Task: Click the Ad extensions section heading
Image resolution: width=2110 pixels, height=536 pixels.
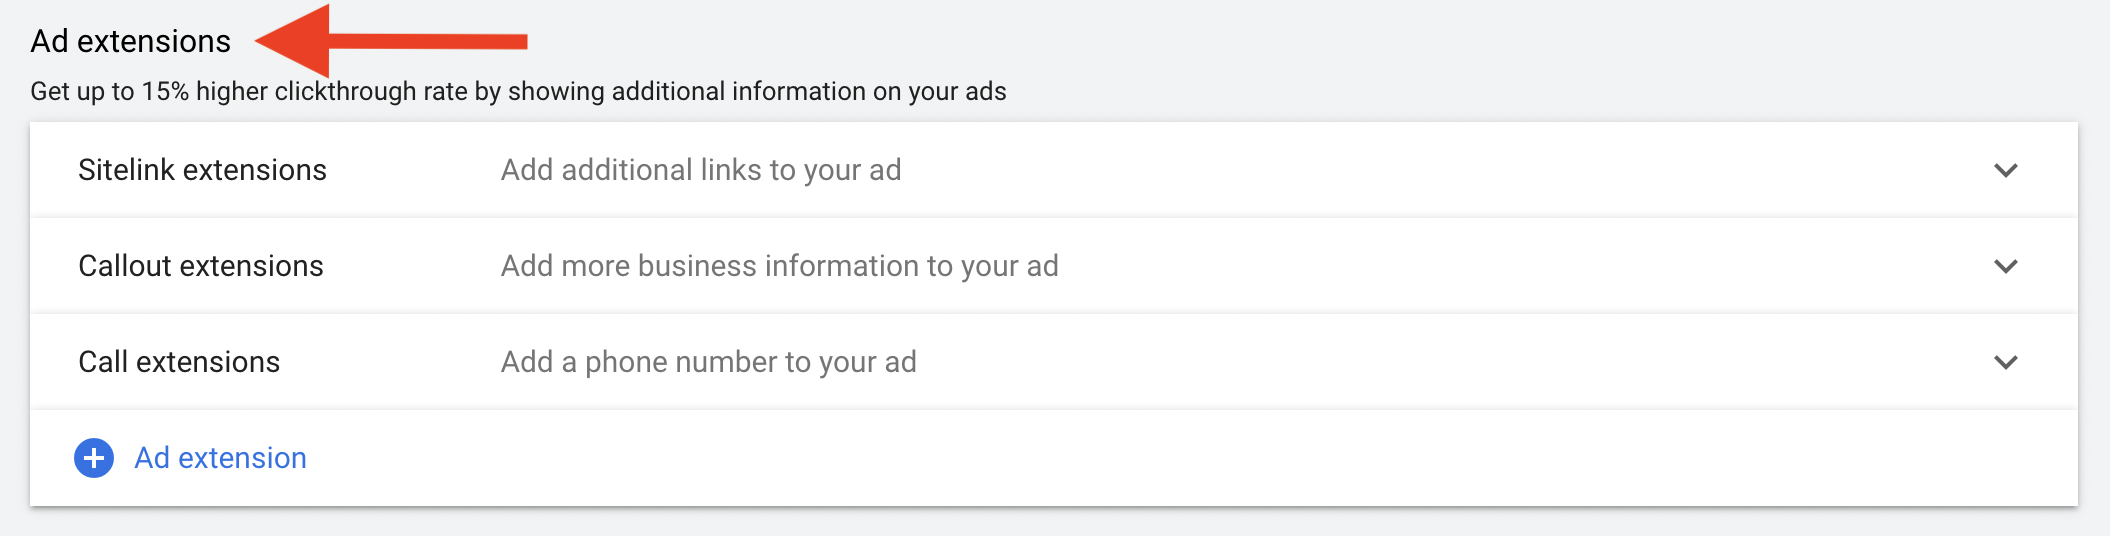Action: 130,41
